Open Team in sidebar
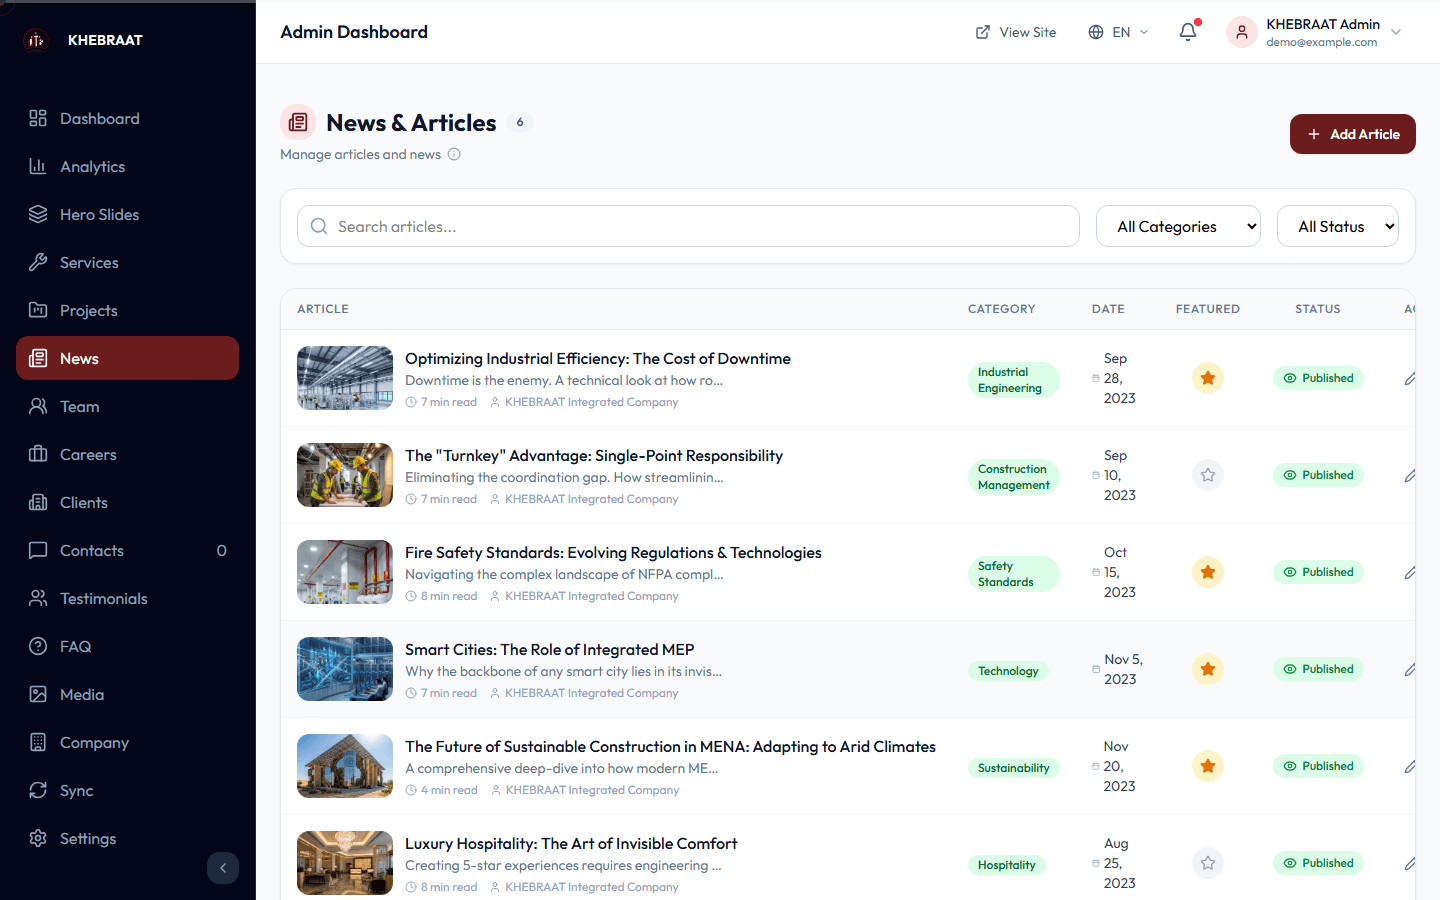 [x=127, y=406]
